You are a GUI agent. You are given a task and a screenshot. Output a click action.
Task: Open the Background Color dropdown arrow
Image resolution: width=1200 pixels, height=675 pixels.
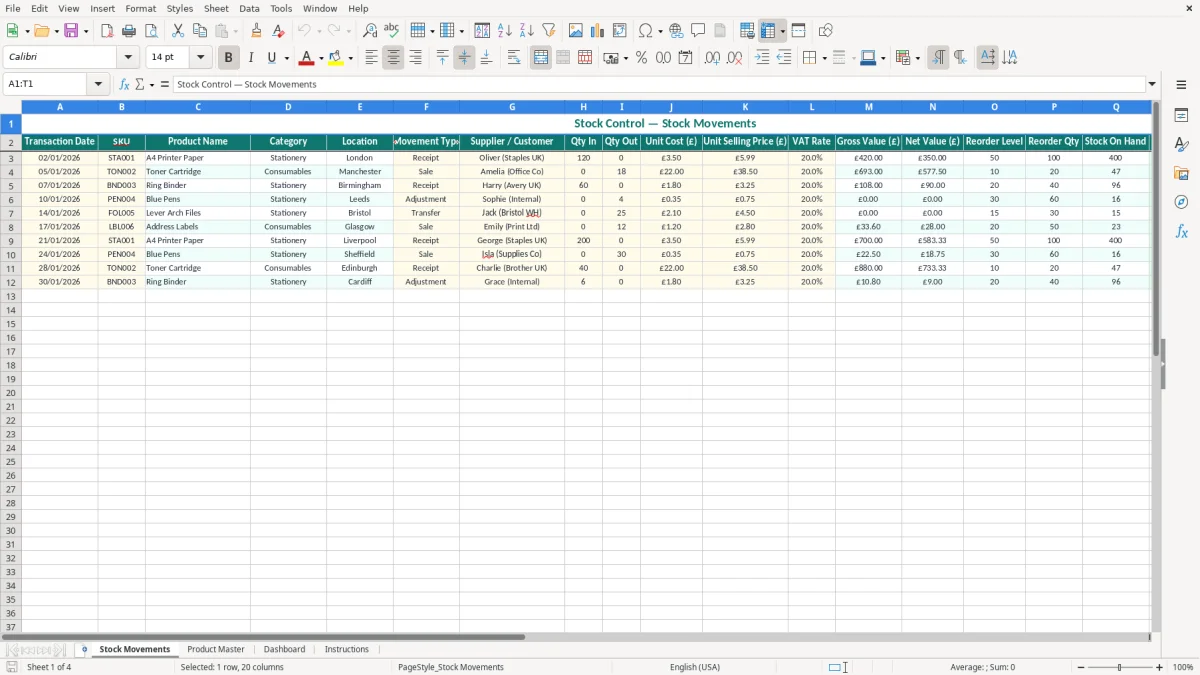(351, 58)
